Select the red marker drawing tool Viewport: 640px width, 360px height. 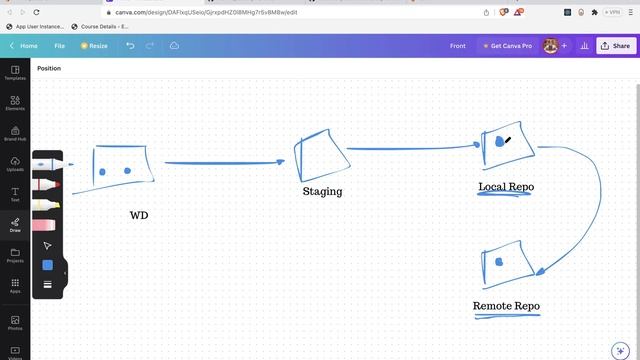coord(47,185)
